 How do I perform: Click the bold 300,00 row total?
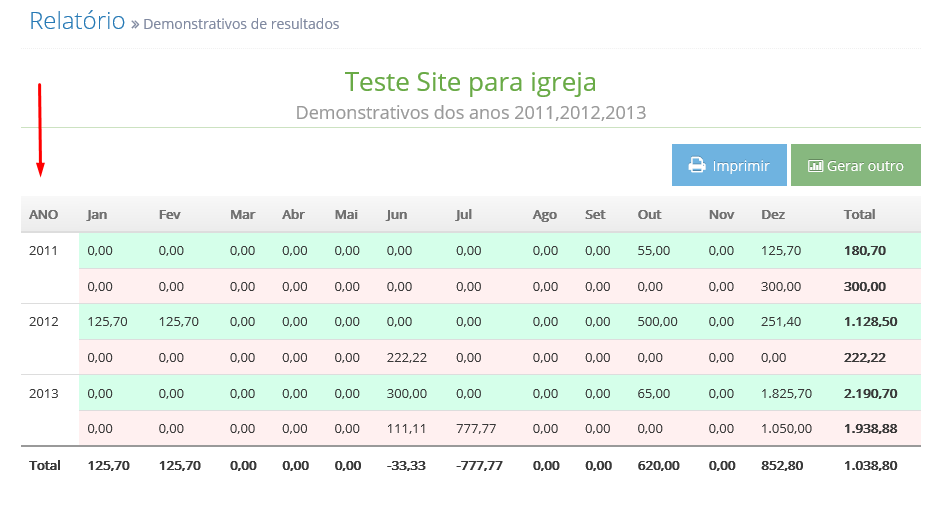[865, 286]
